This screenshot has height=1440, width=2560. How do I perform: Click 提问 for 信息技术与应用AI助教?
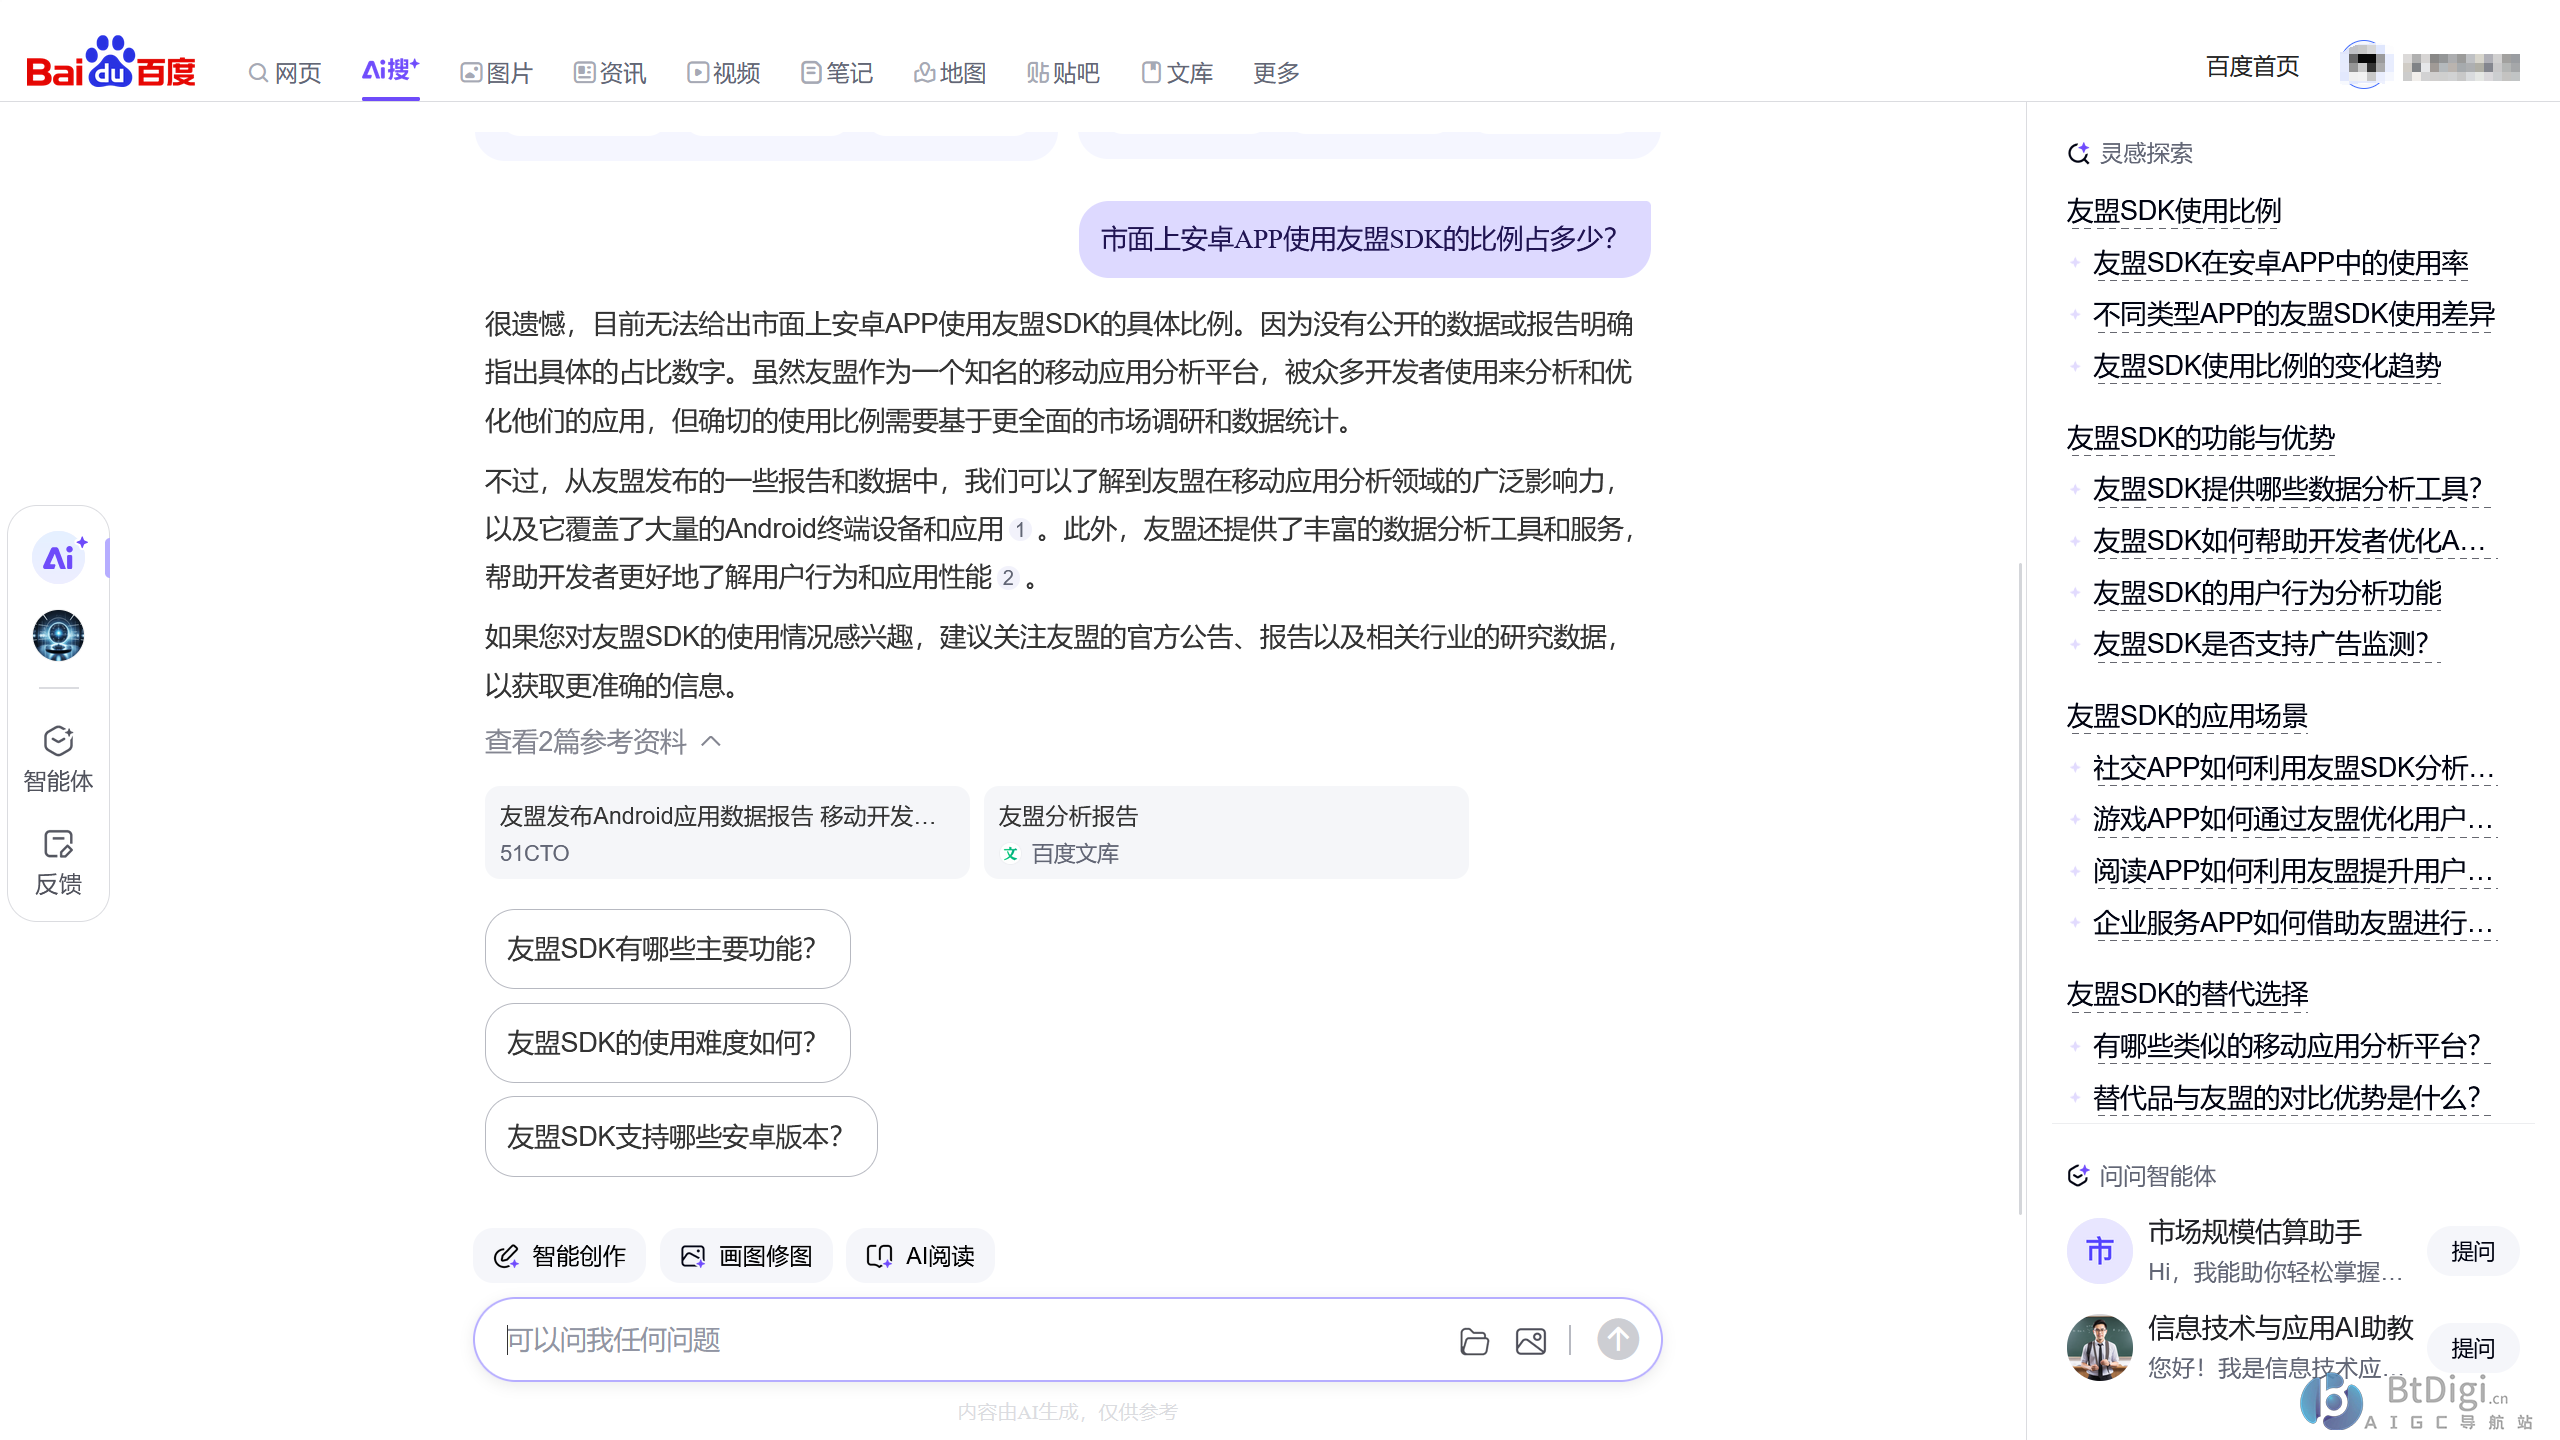coord(2472,1349)
